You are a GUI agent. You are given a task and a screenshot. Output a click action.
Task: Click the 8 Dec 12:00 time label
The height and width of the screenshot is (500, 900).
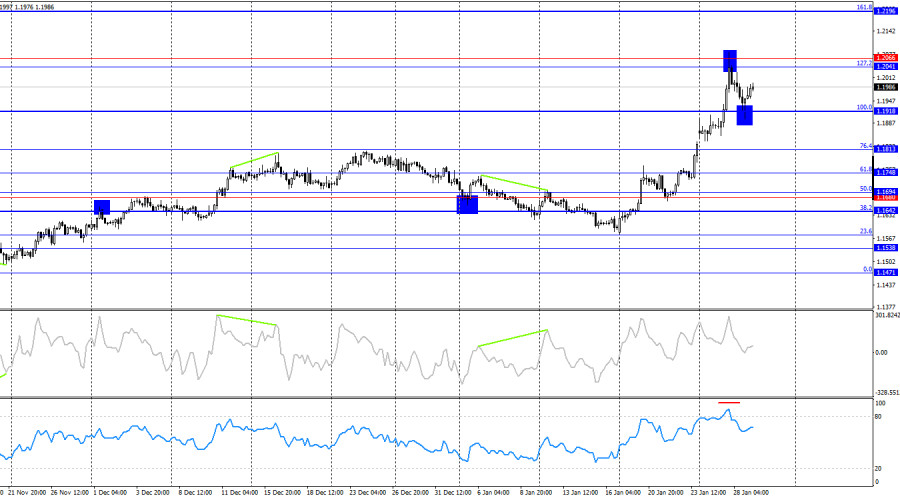(195, 493)
